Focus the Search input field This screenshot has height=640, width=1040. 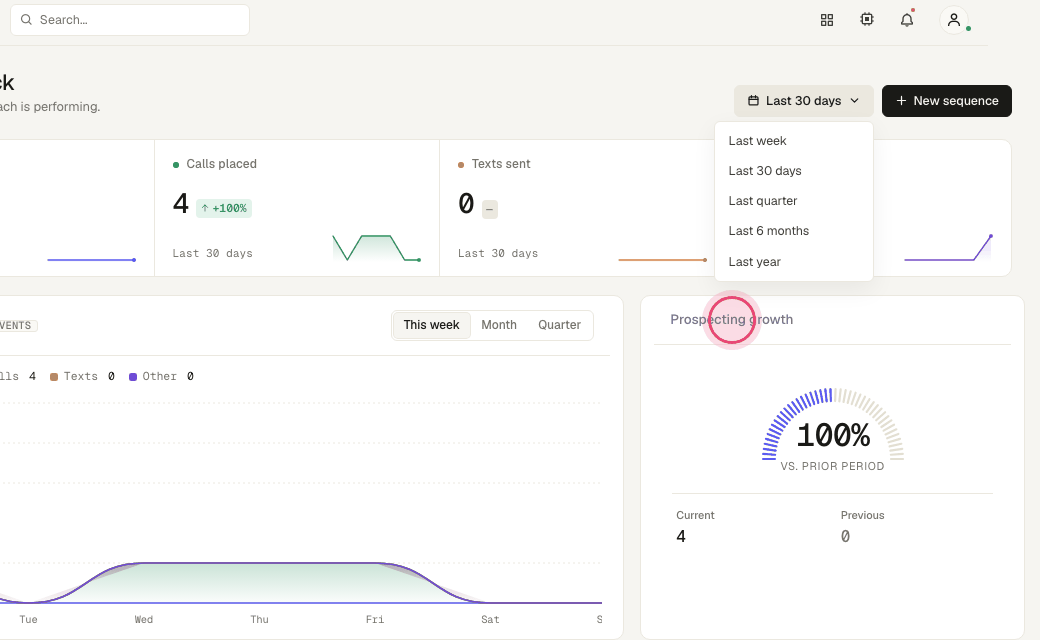130,20
